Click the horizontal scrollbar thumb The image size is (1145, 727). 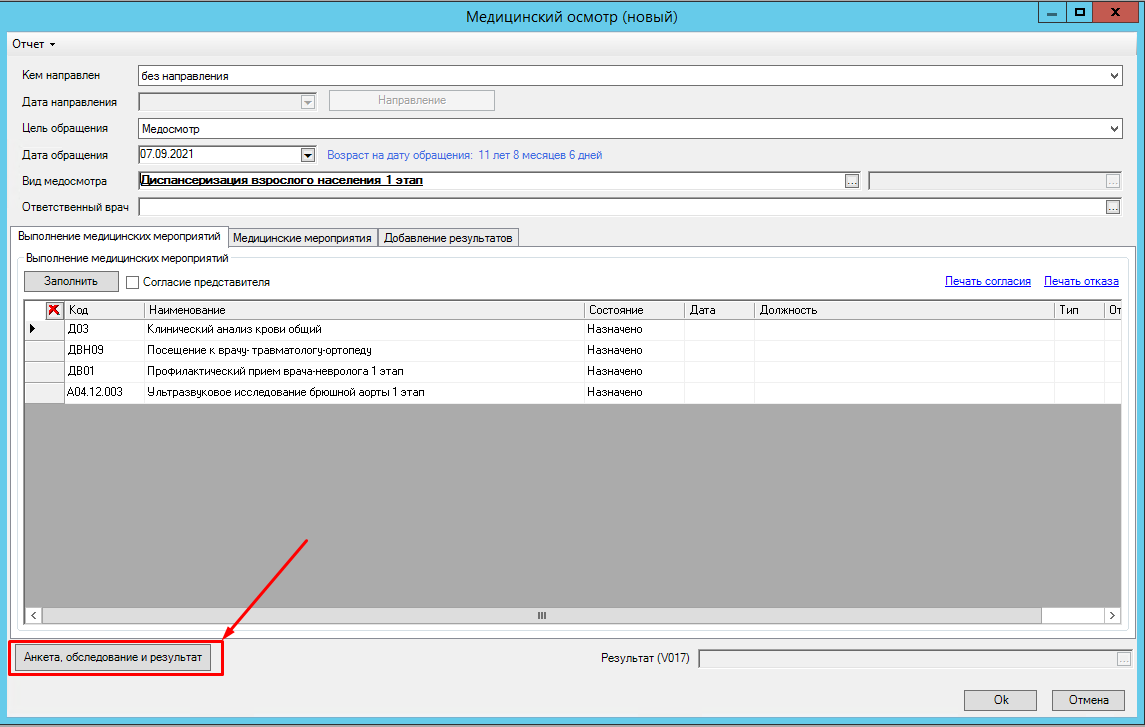click(542, 615)
